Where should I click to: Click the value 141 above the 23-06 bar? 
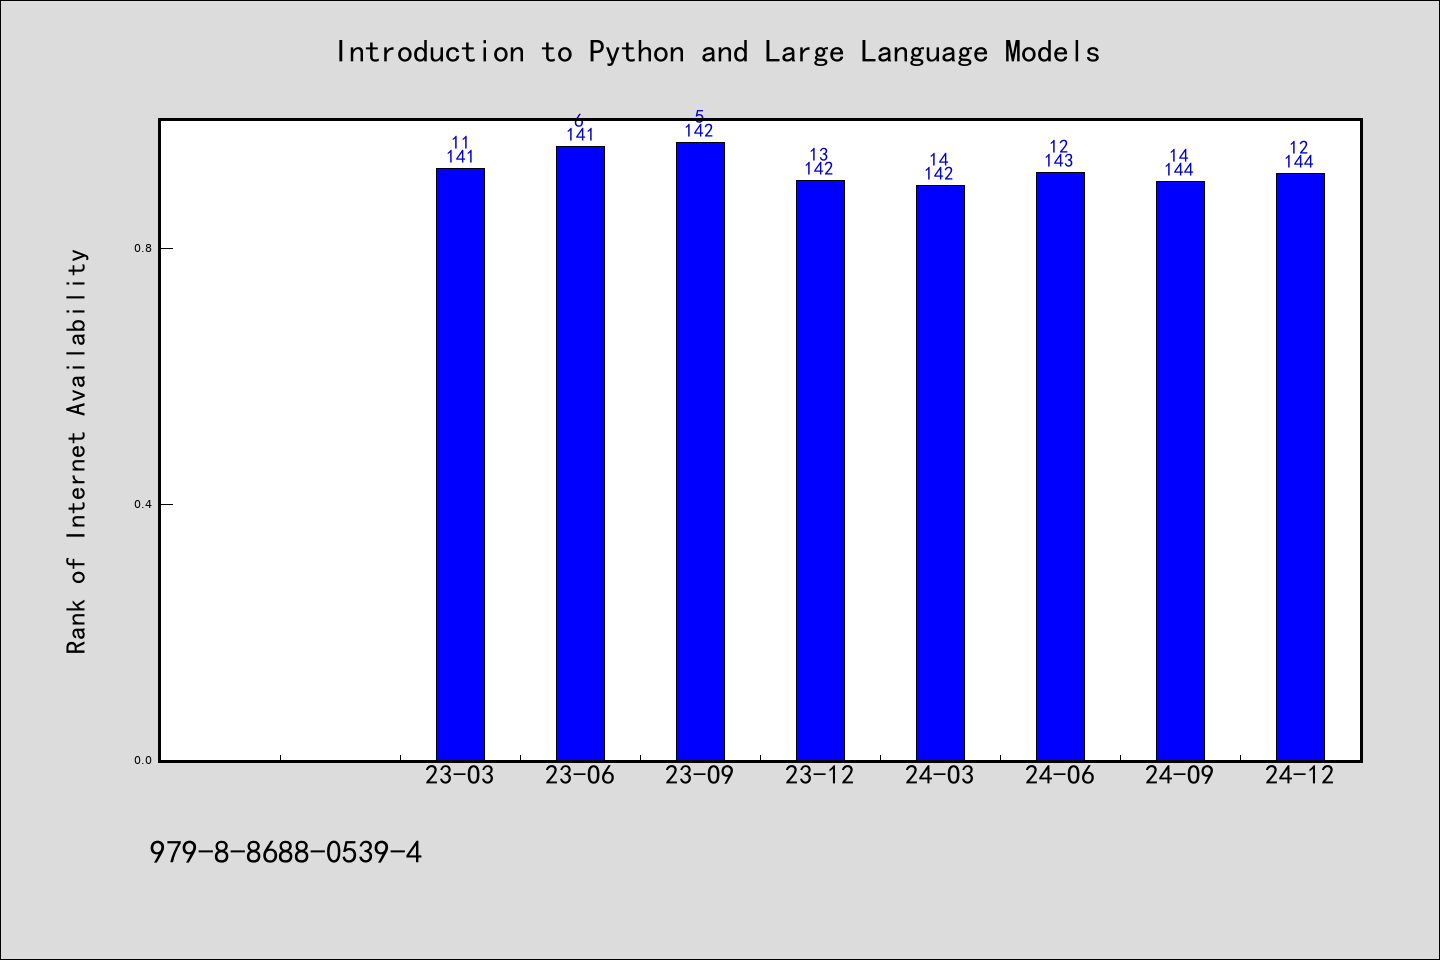point(580,135)
